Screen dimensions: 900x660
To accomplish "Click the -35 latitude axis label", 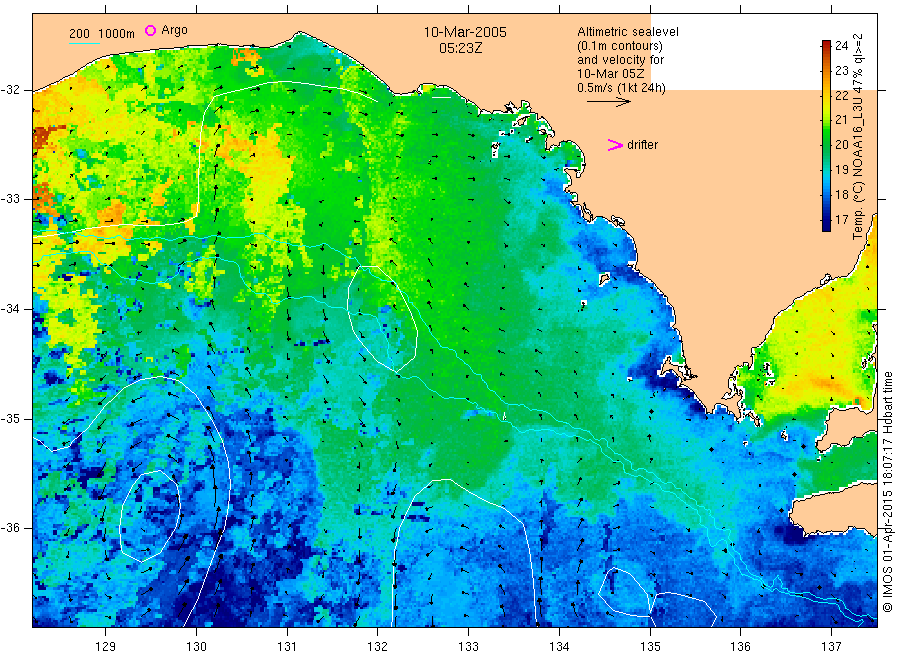I will coord(11,418).
